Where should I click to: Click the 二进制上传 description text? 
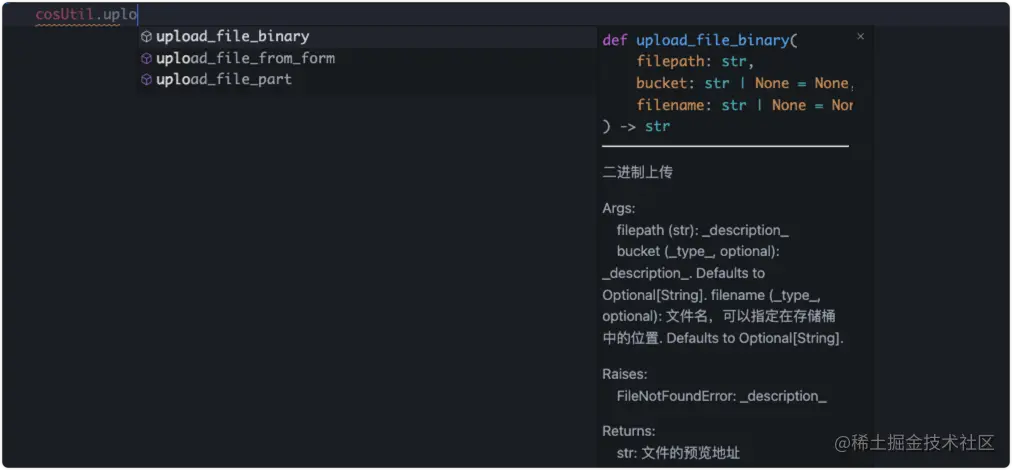[x=638, y=172]
